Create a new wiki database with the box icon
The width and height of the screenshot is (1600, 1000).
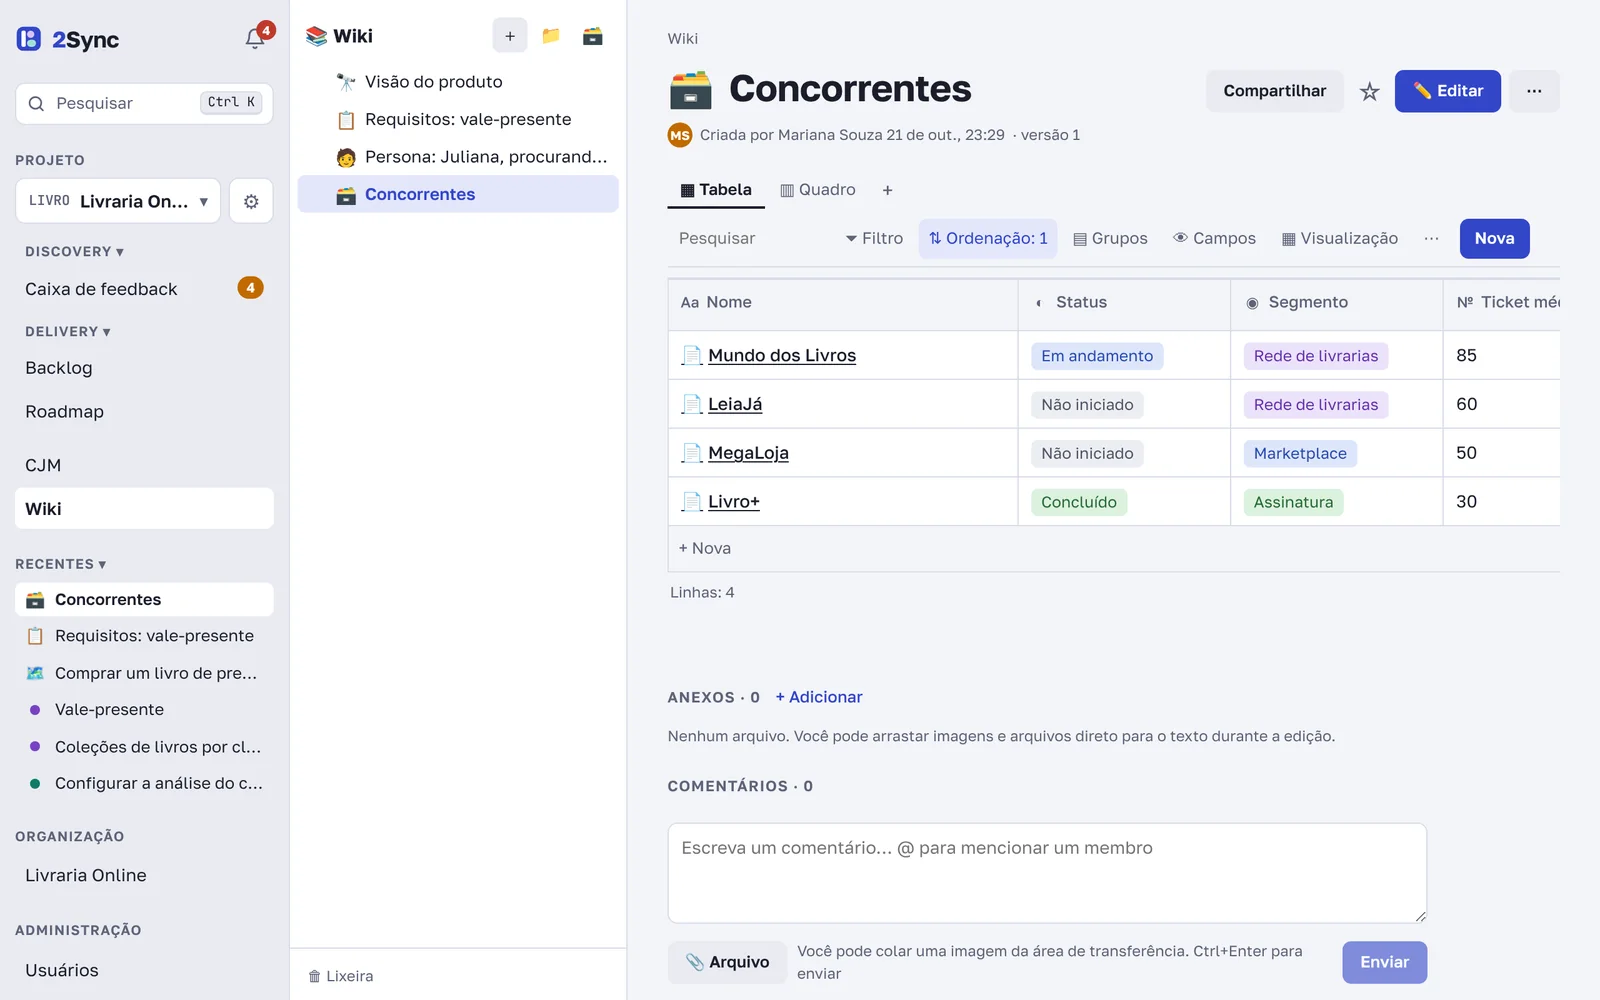[593, 36]
